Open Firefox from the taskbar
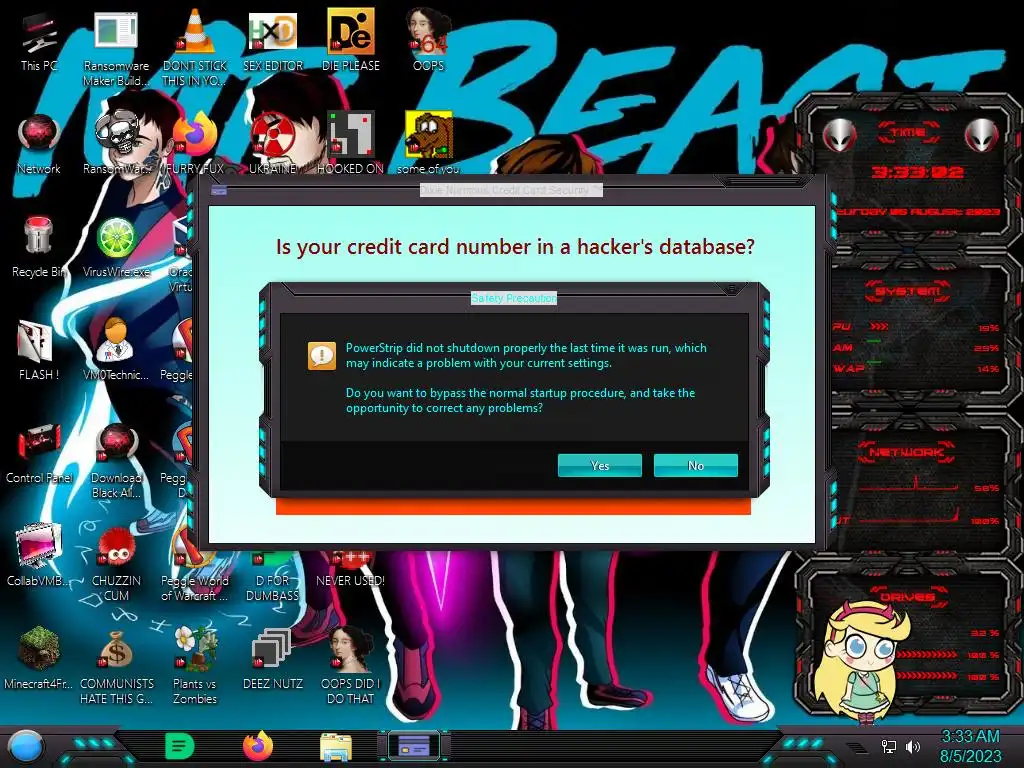 (258, 746)
